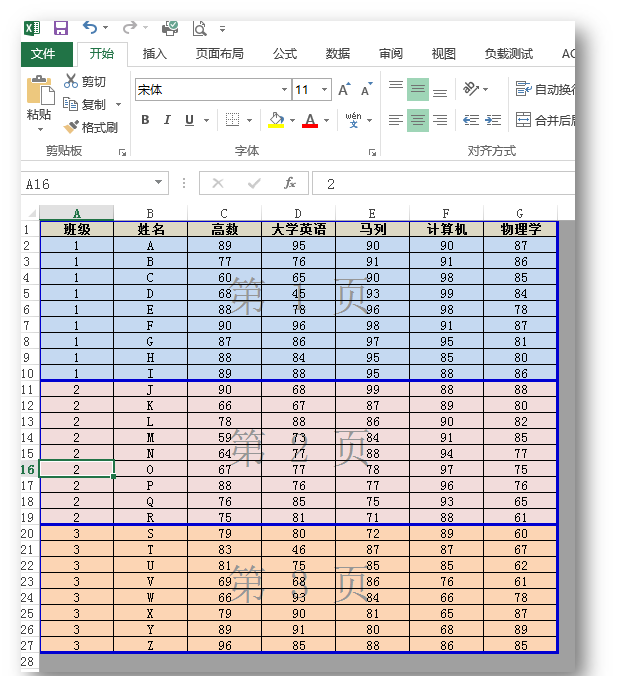
Task: Customize quick access toolbar dropdown
Action: click(222, 29)
